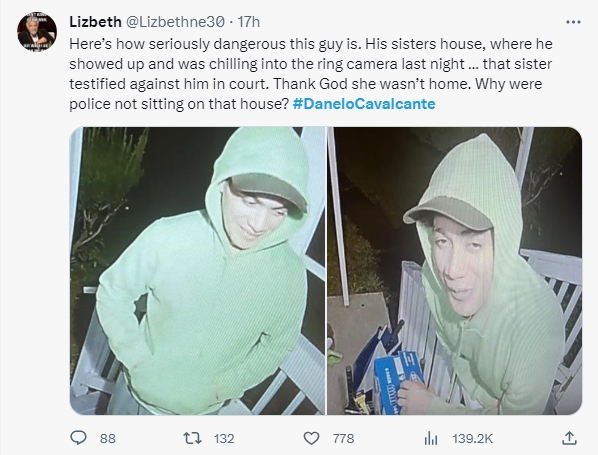Screen dimensions: 598x455
Task: Click the 88 replies count
Action: click(x=108, y=439)
